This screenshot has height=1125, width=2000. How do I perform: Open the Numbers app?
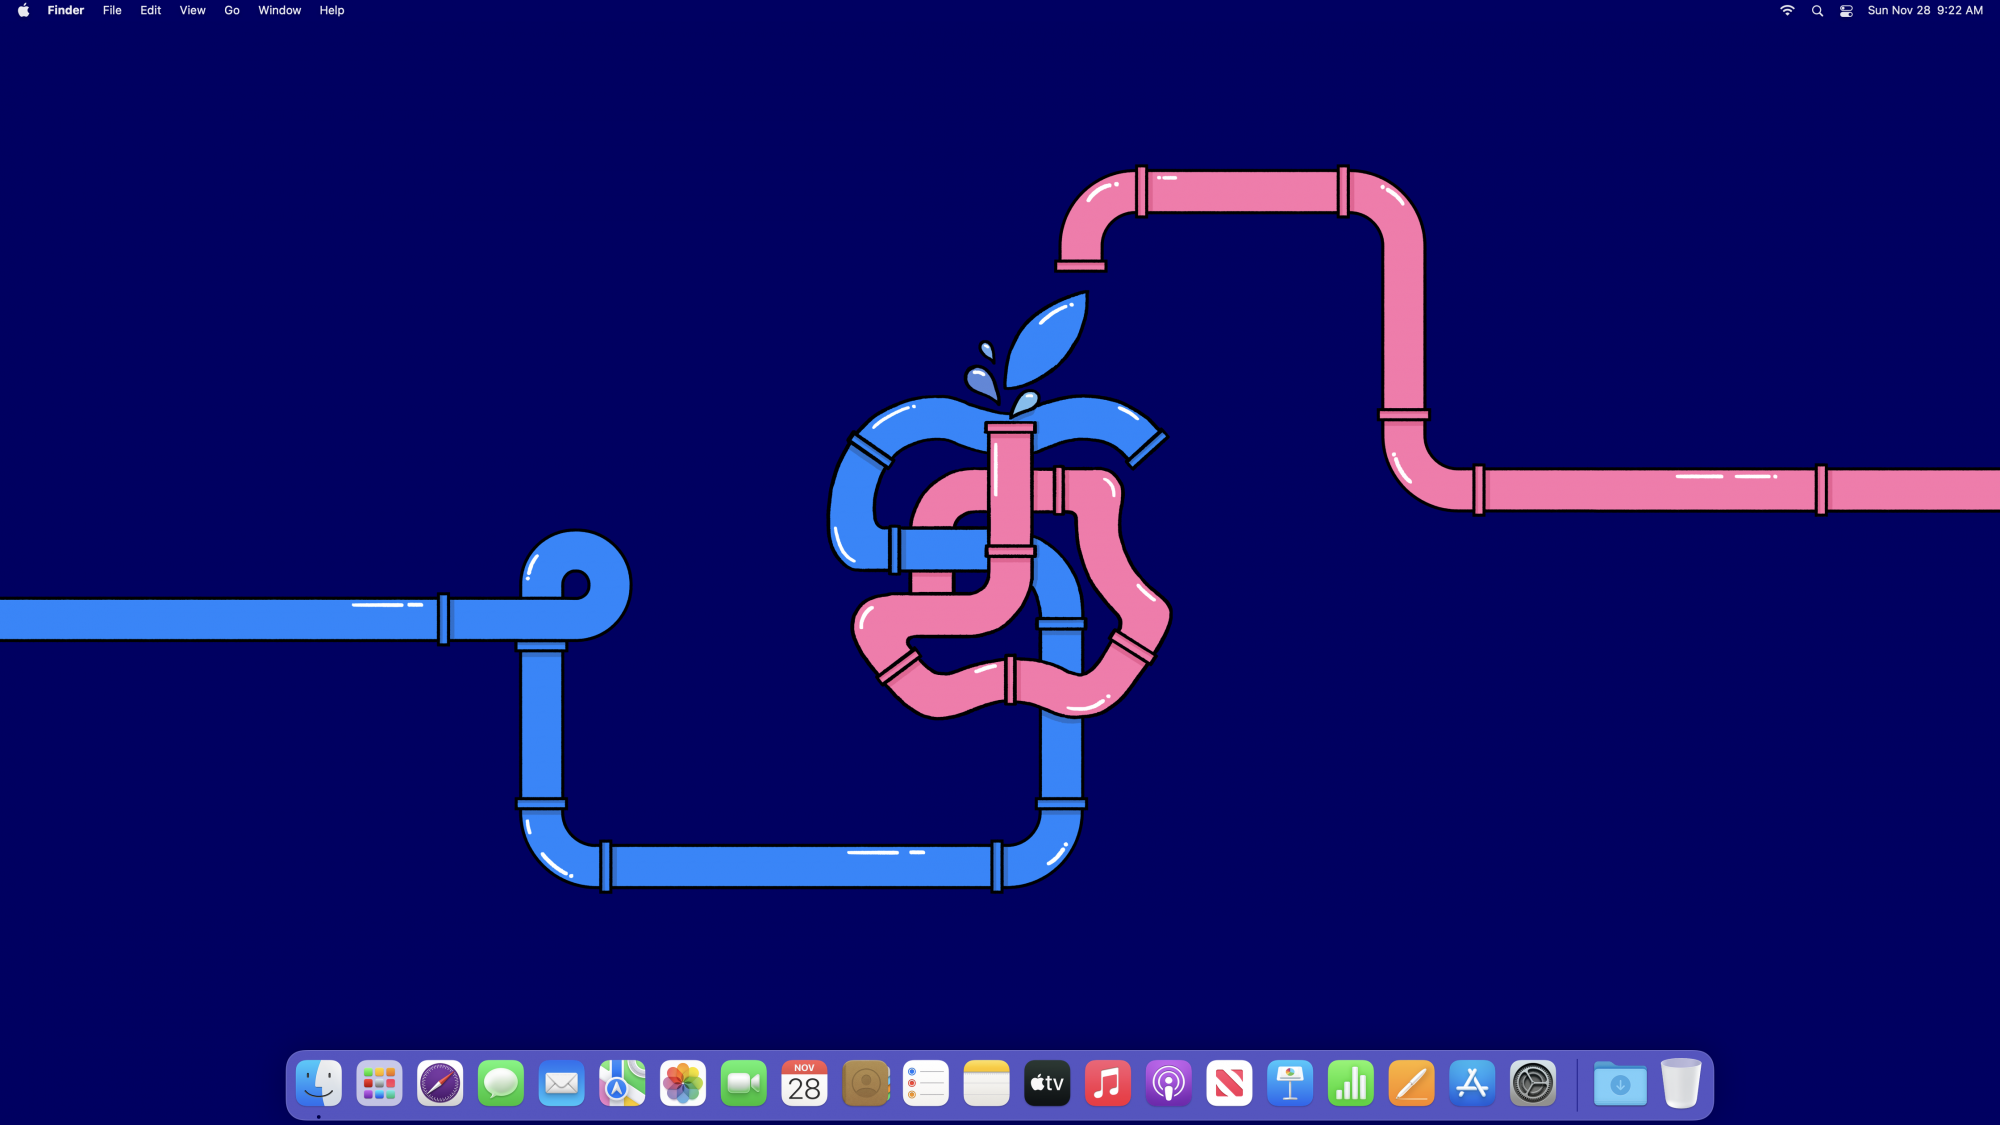click(1350, 1084)
